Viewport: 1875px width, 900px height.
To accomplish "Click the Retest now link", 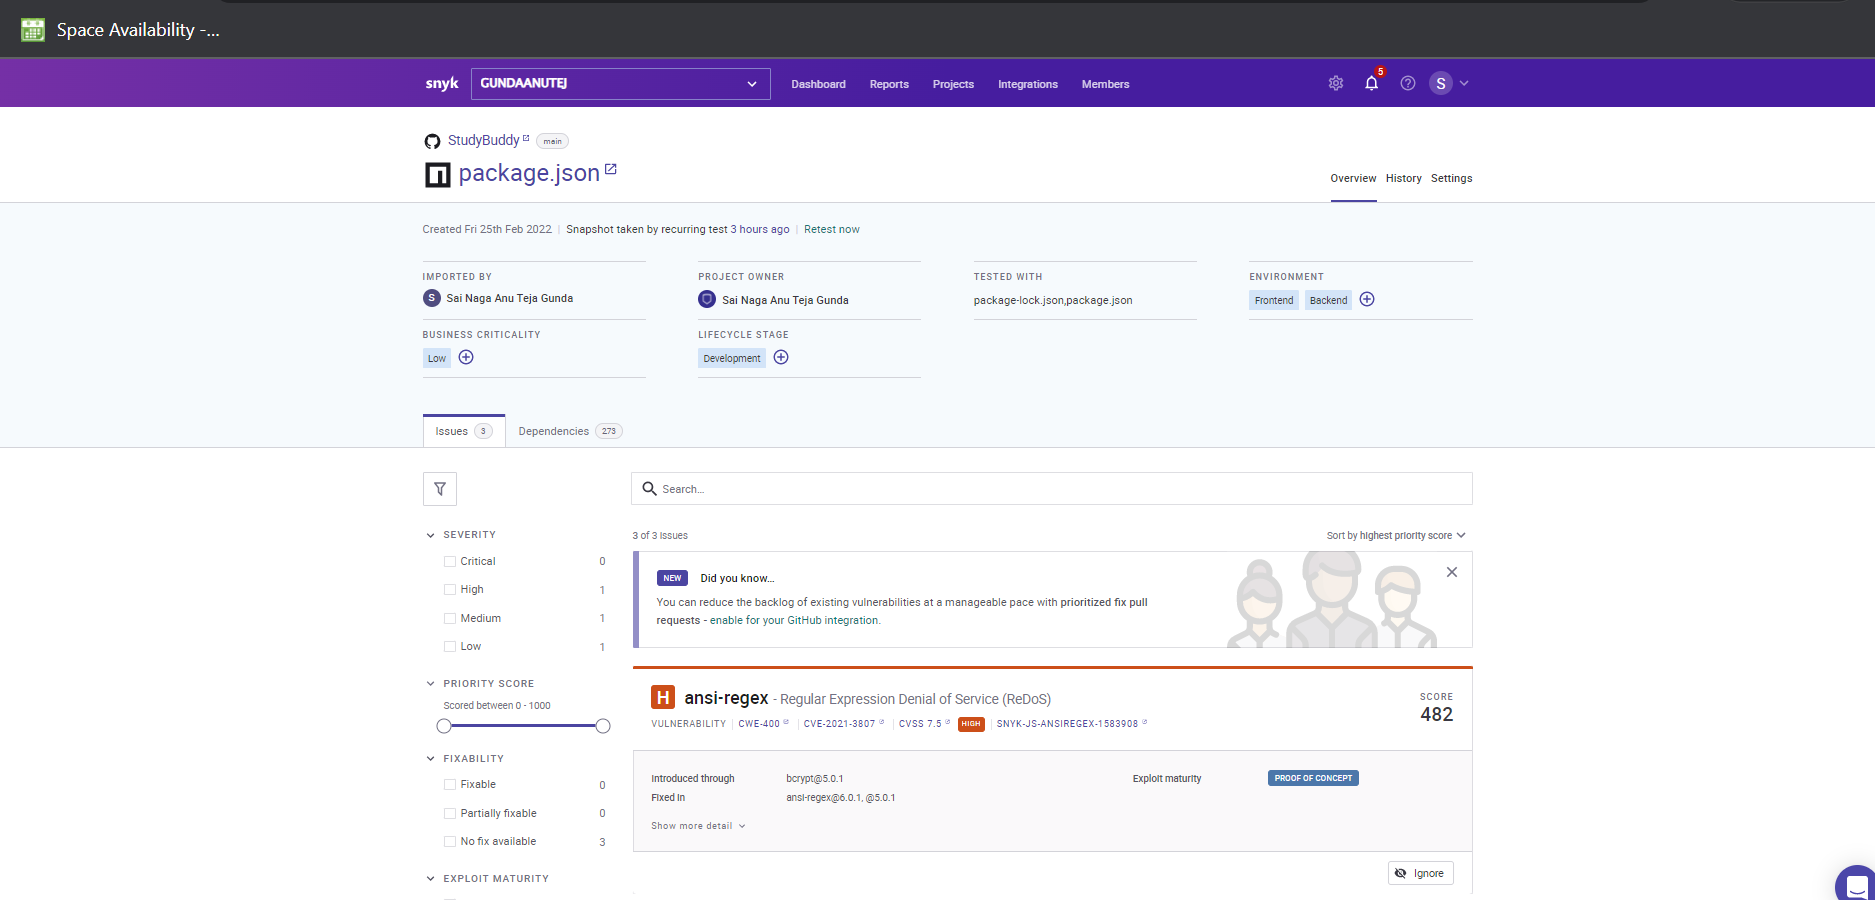I will pyautogui.click(x=831, y=229).
